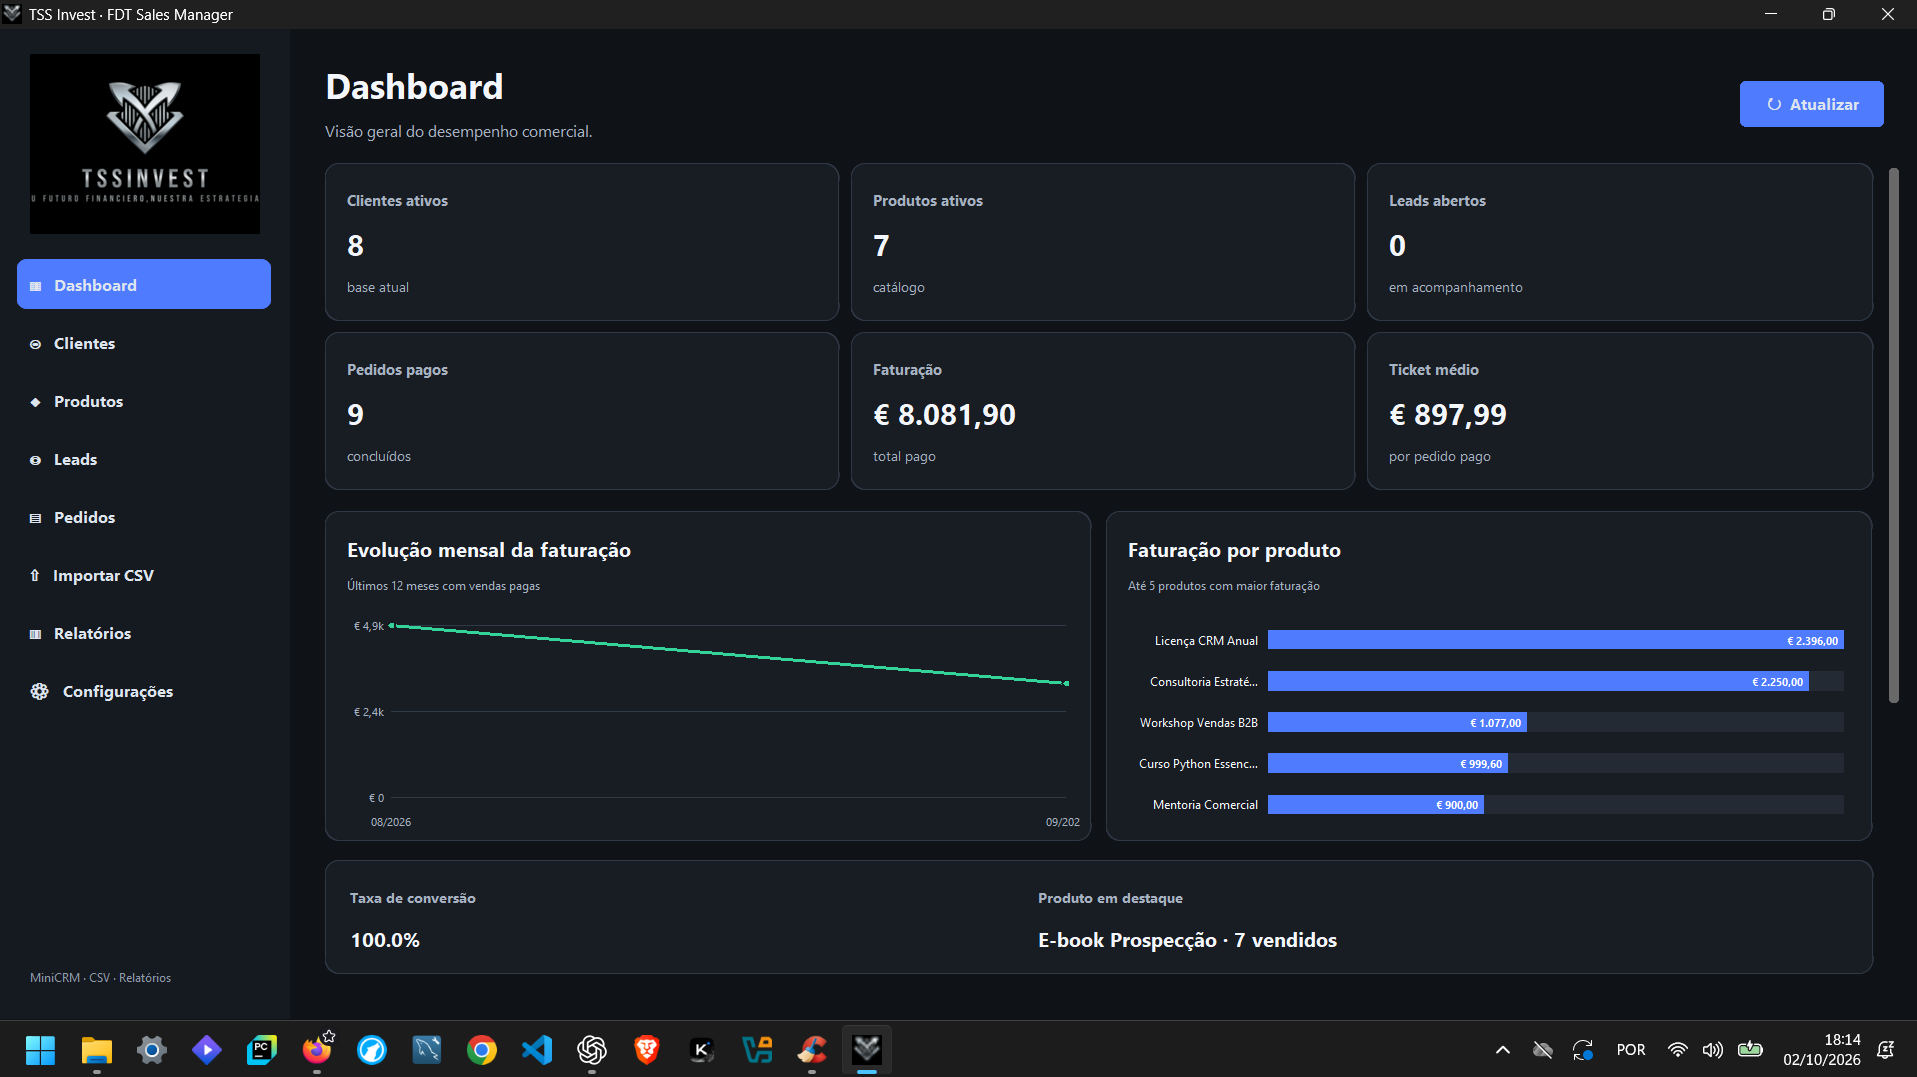Open PyCharm from the taskbar

tap(262, 1050)
